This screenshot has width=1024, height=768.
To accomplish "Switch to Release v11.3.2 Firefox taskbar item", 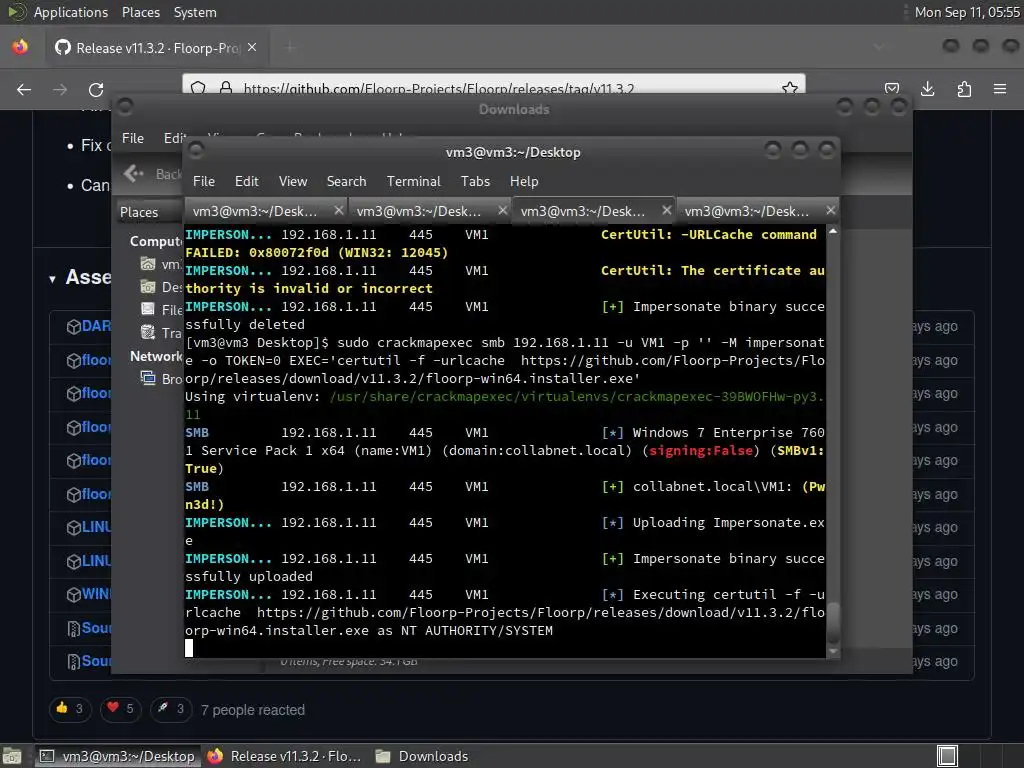I will pyautogui.click(x=284, y=756).
